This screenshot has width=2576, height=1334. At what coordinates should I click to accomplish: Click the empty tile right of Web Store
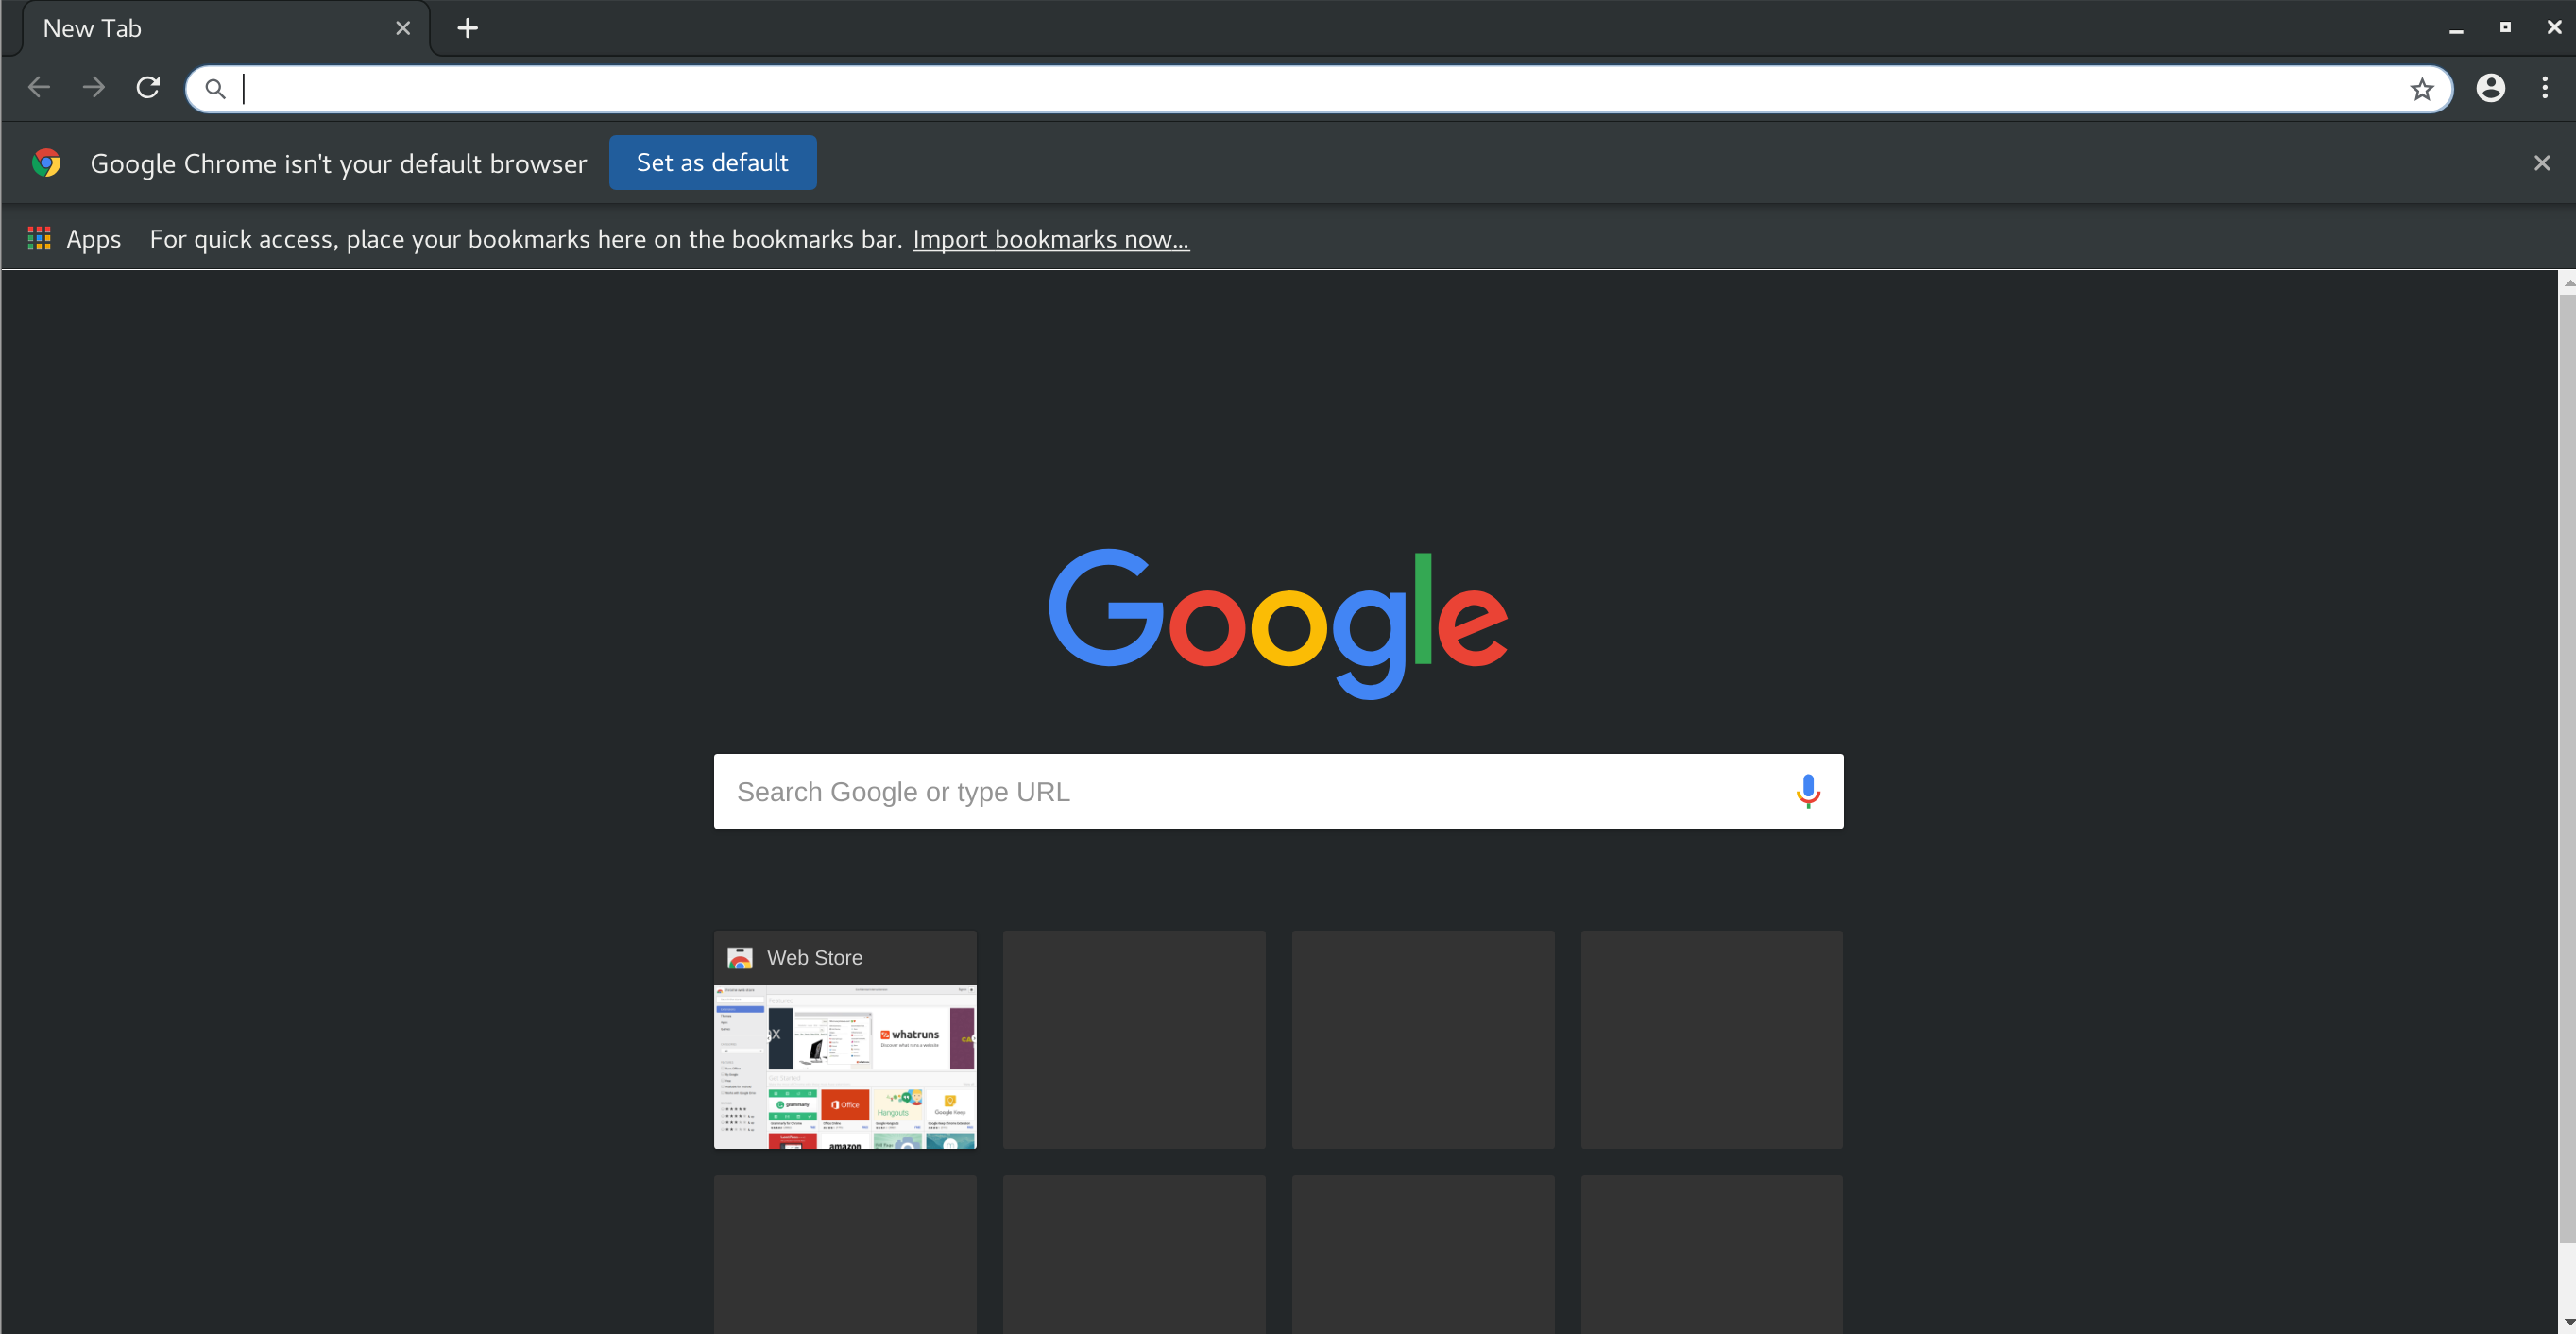[1134, 1039]
